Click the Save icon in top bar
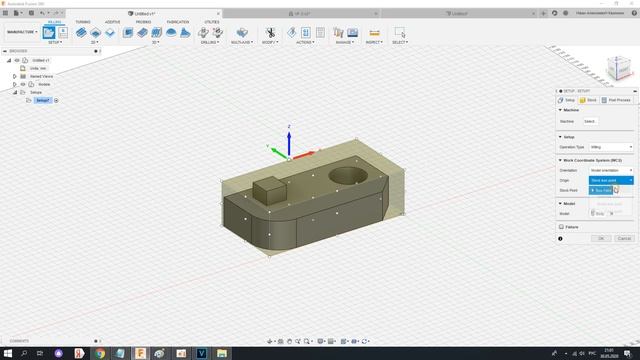 pyautogui.click(x=31, y=13)
